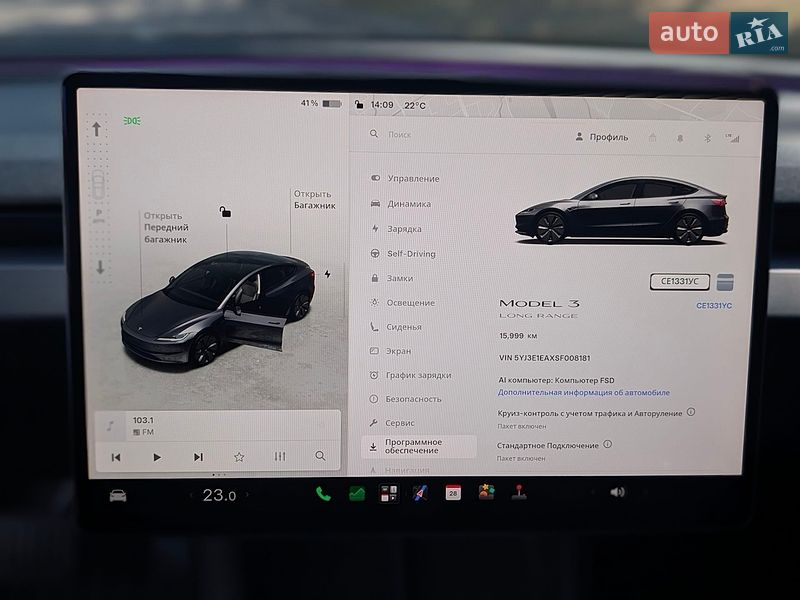Tap Открыть Багажник trunk button
Screen dimensions: 800x600
click(x=314, y=199)
